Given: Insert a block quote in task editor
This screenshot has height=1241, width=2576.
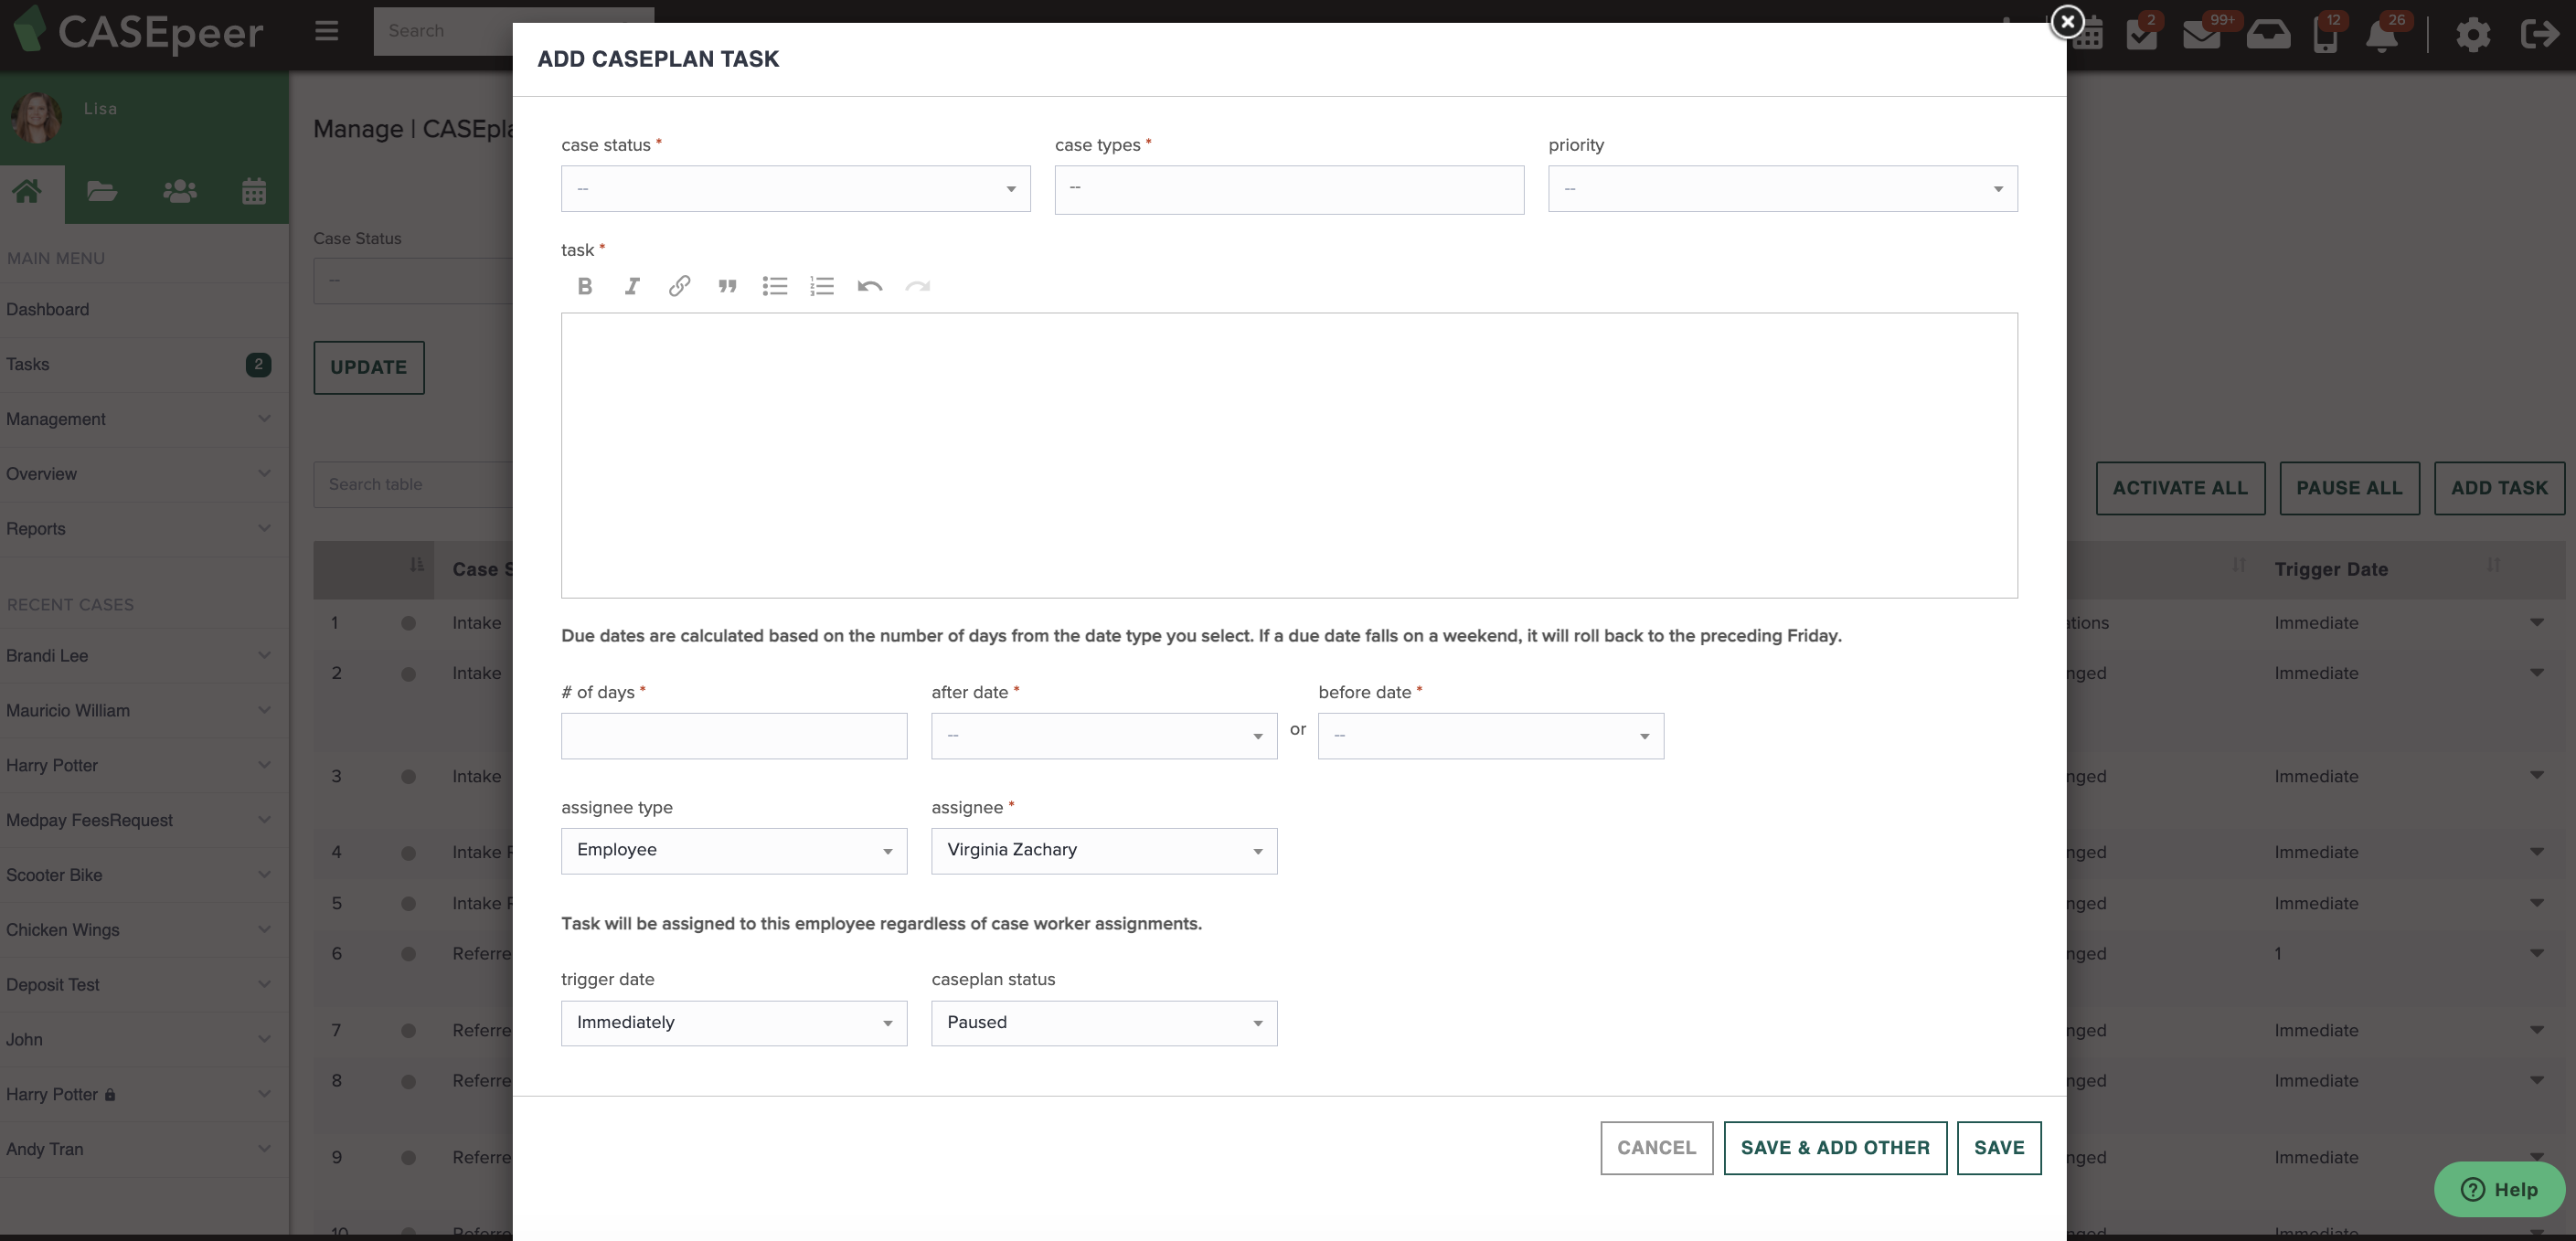Looking at the screenshot, I should tap(727, 286).
